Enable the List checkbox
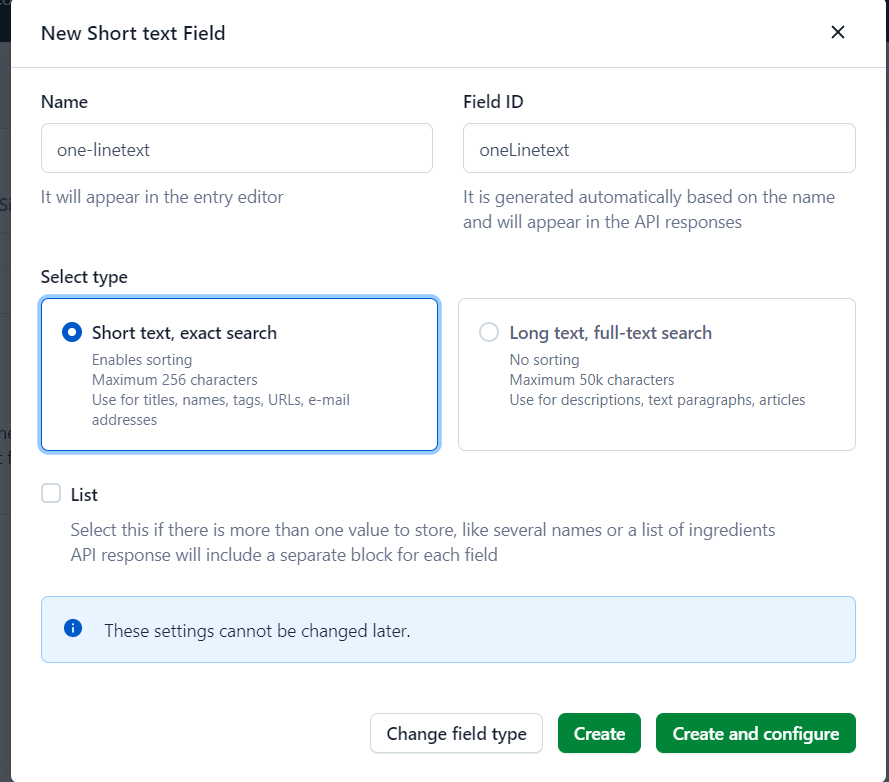This screenshot has height=782, width=889. pos(51,493)
